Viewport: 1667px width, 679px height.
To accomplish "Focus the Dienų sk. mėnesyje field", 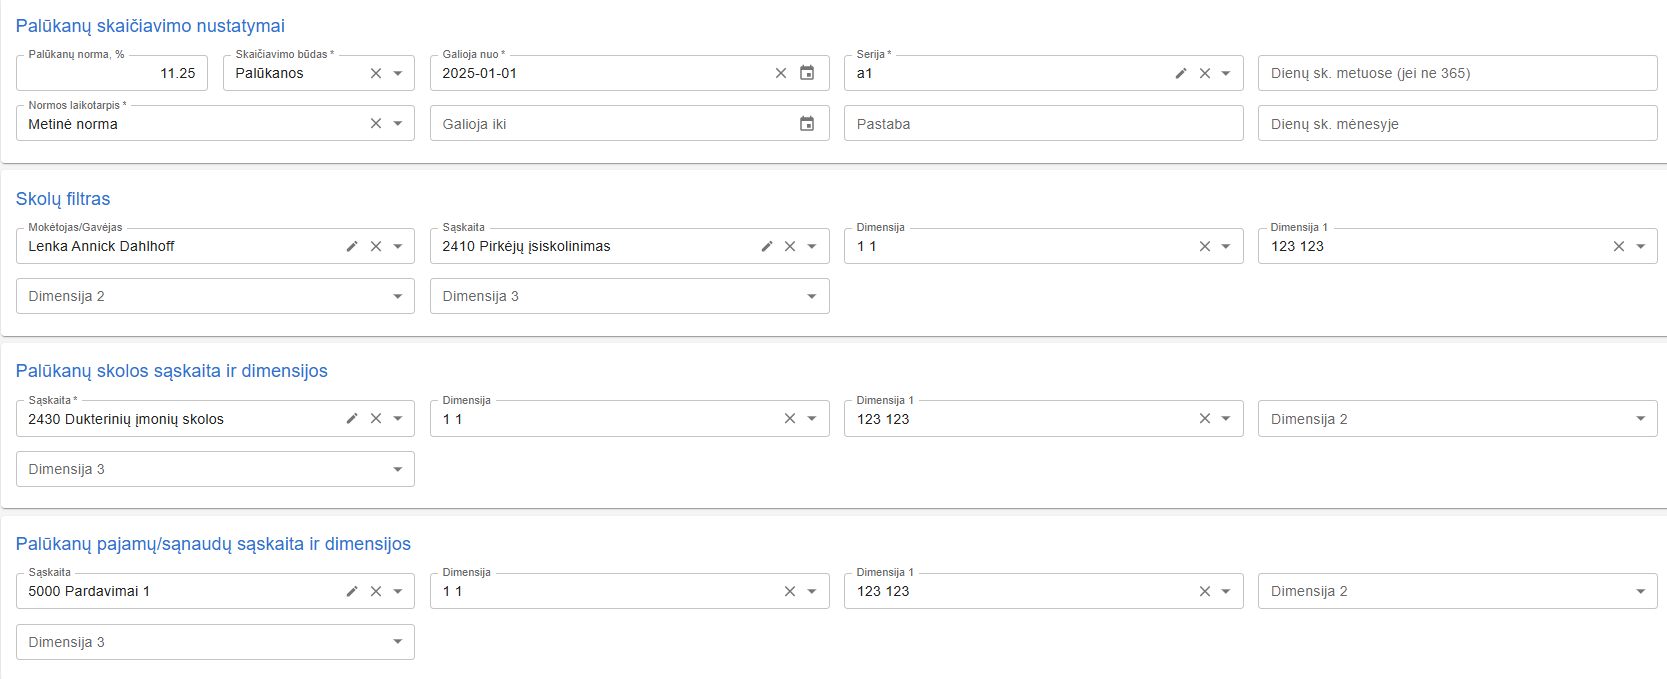I will 1457,124.
